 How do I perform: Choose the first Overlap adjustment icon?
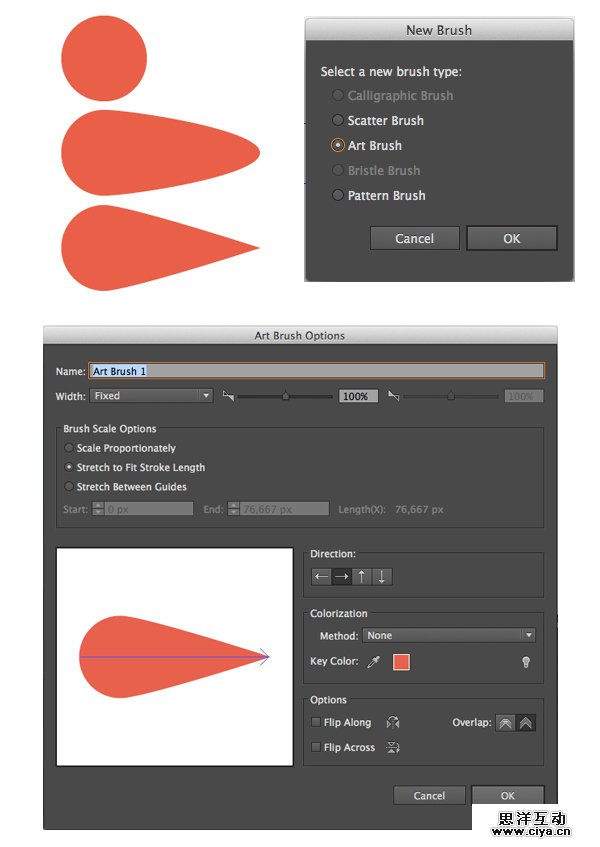tap(505, 723)
